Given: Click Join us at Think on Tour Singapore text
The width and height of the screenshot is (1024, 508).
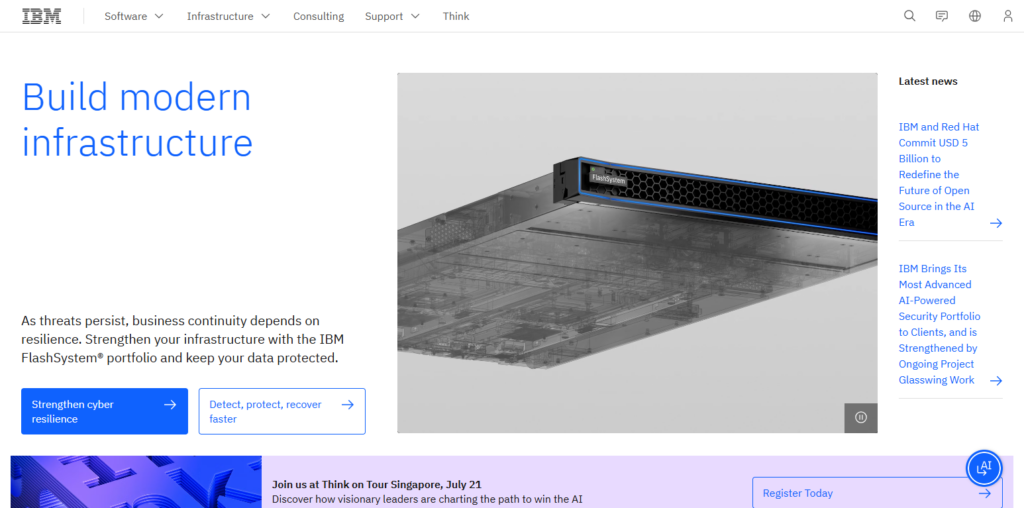Looking at the screenshot, I should click(x=377, y=484).
